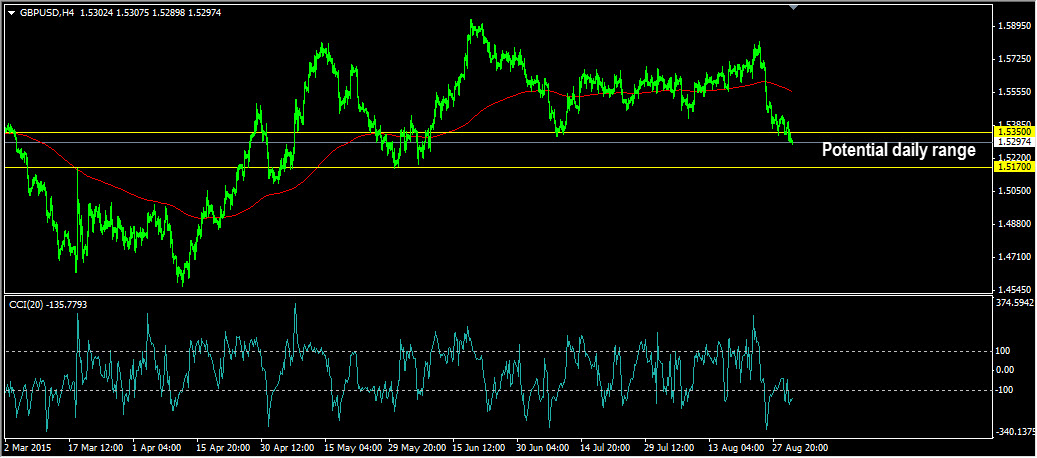The width and height of the screenshot is (1037, 458).
Task: Click the 1.58950 price axis label
Action: point(1016,26)
